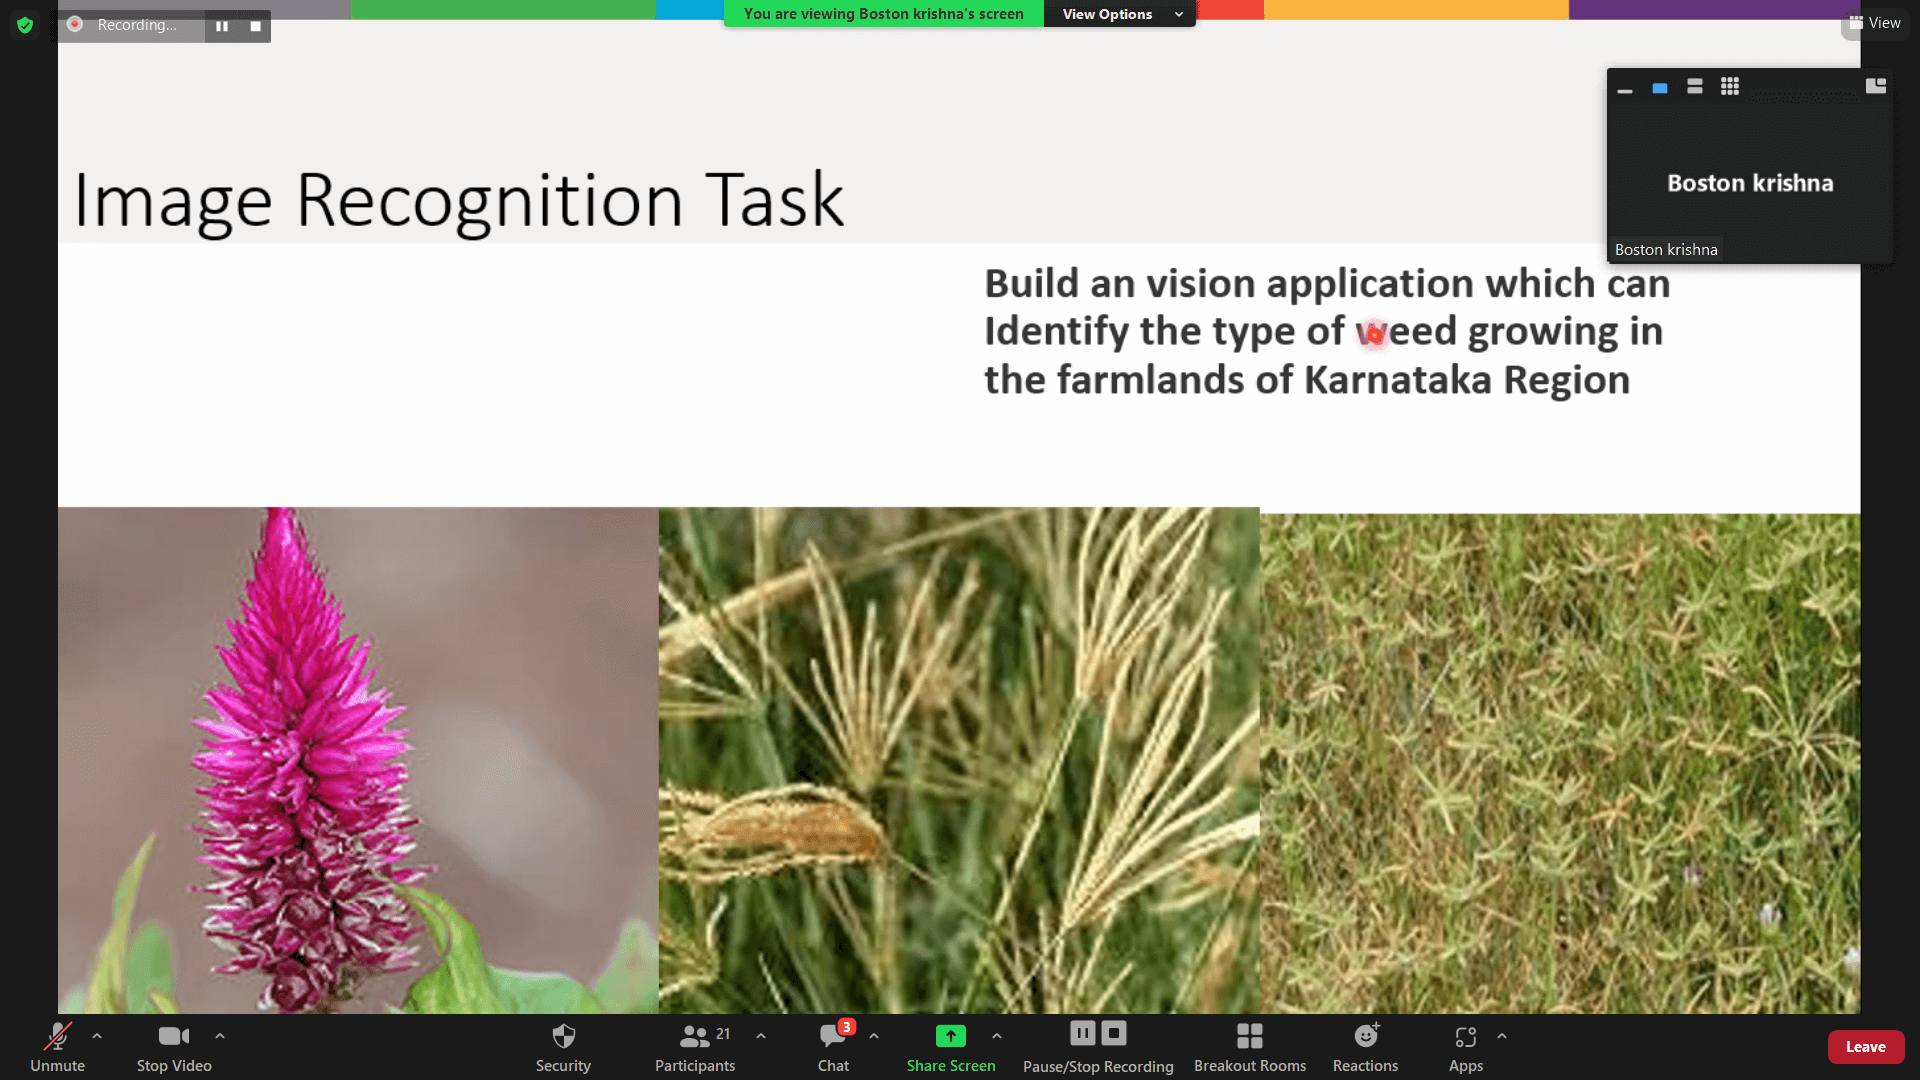Switch to side-by-side mode icon

coord(1876,86)
